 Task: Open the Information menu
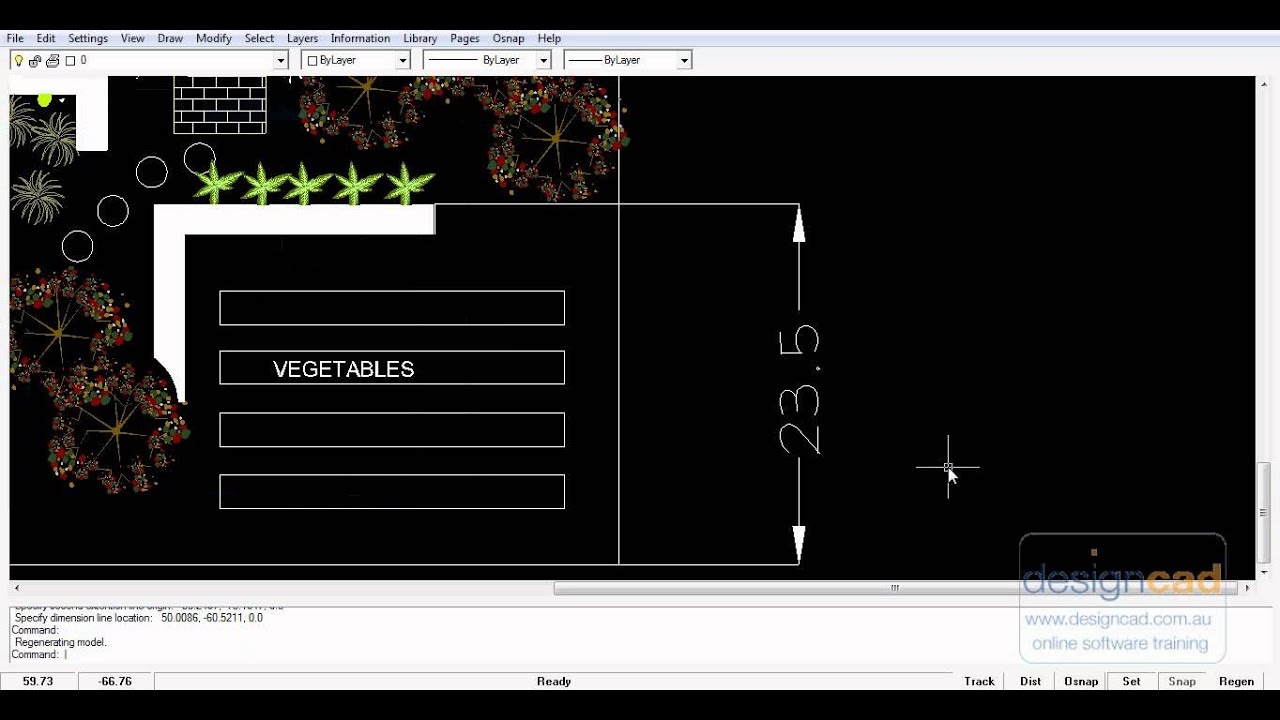tap(360, 38)
